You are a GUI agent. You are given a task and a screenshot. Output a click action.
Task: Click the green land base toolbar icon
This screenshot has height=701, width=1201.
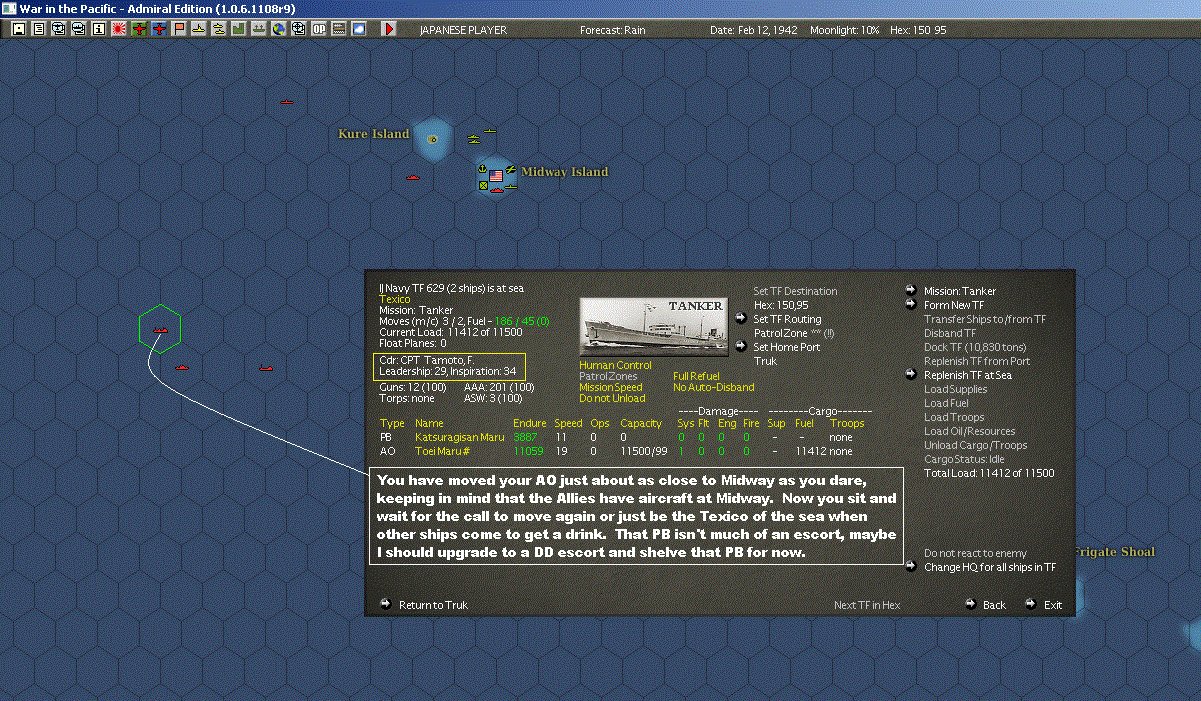point(239,29)
